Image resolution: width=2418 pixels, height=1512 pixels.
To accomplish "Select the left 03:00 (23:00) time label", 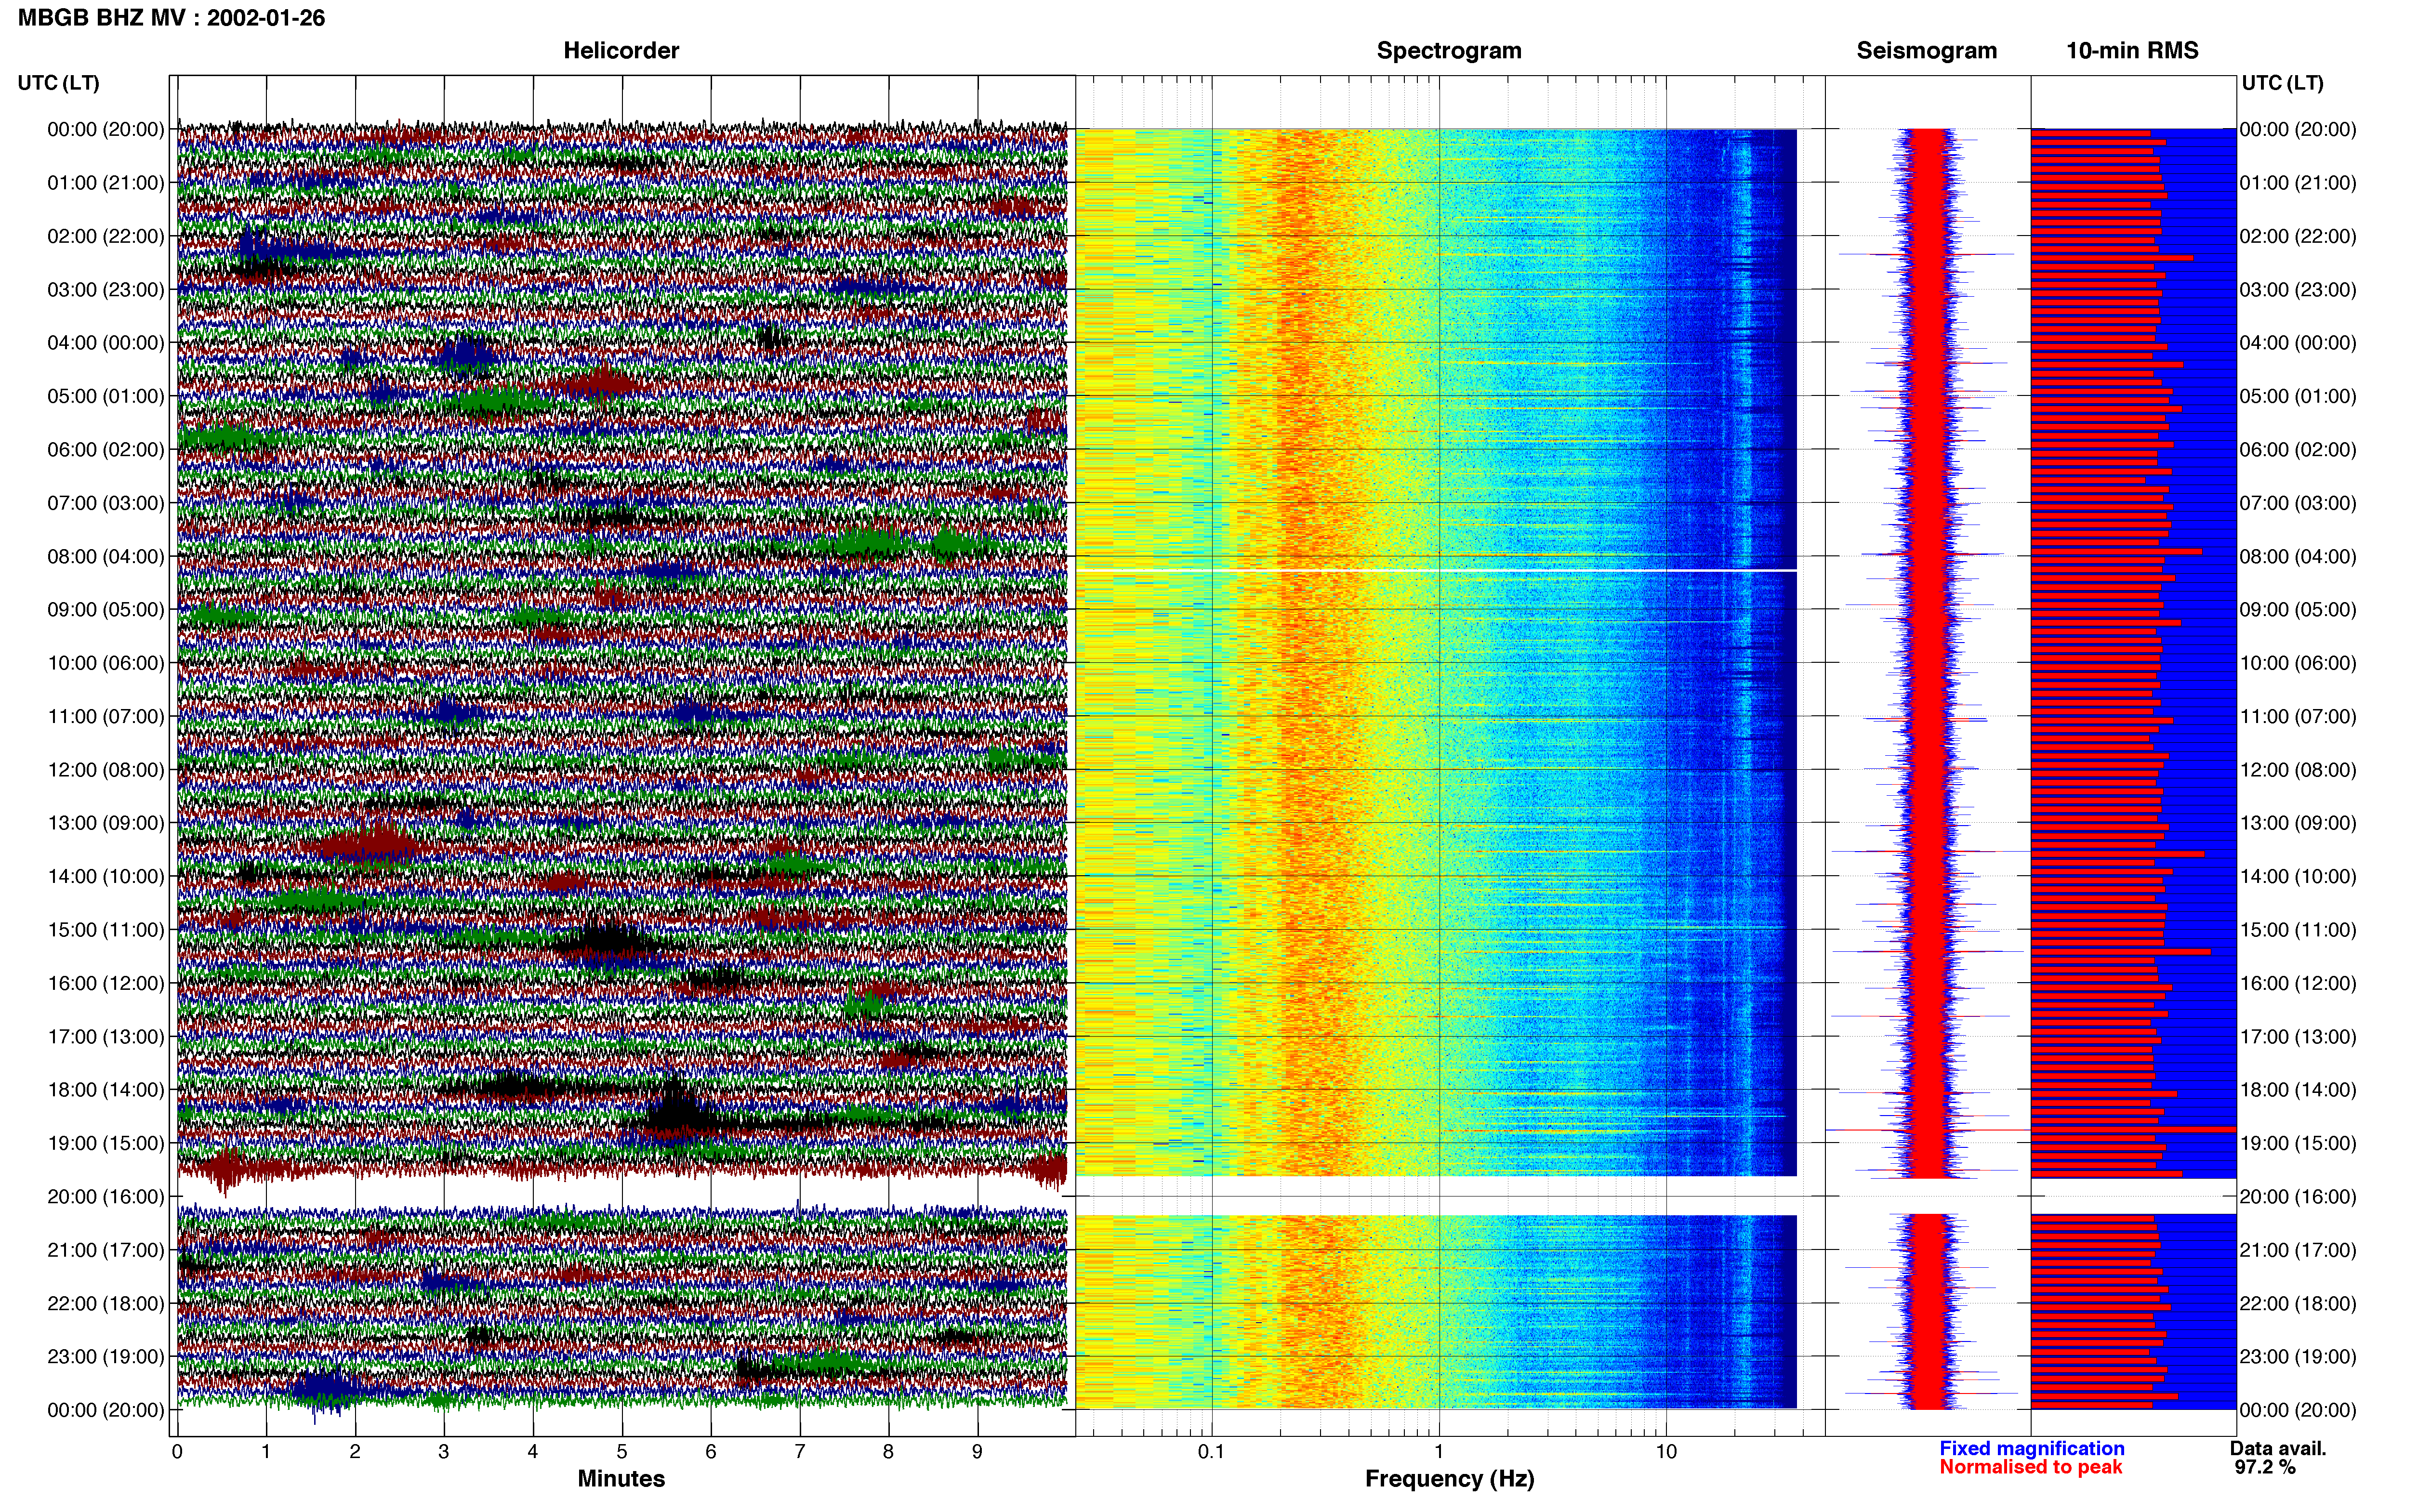I will tap(106, 290).
